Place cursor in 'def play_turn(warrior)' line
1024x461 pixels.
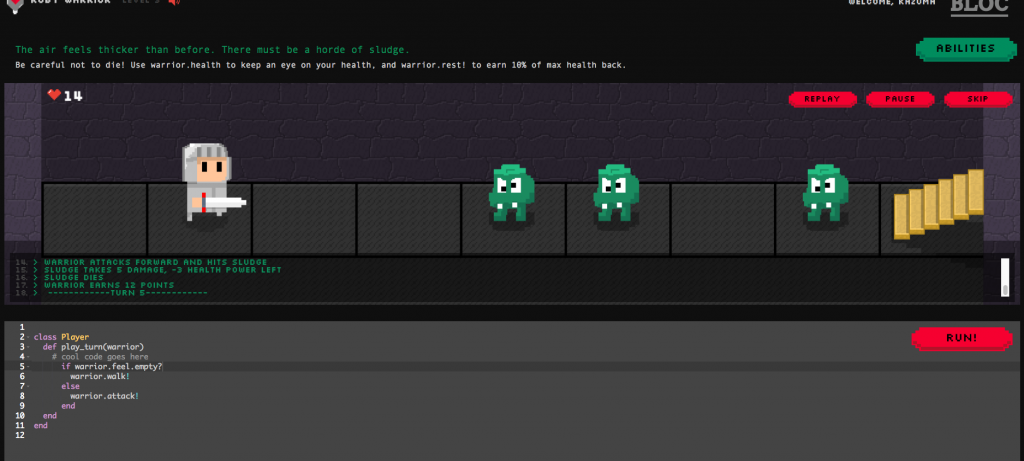(x=93, y=347)
